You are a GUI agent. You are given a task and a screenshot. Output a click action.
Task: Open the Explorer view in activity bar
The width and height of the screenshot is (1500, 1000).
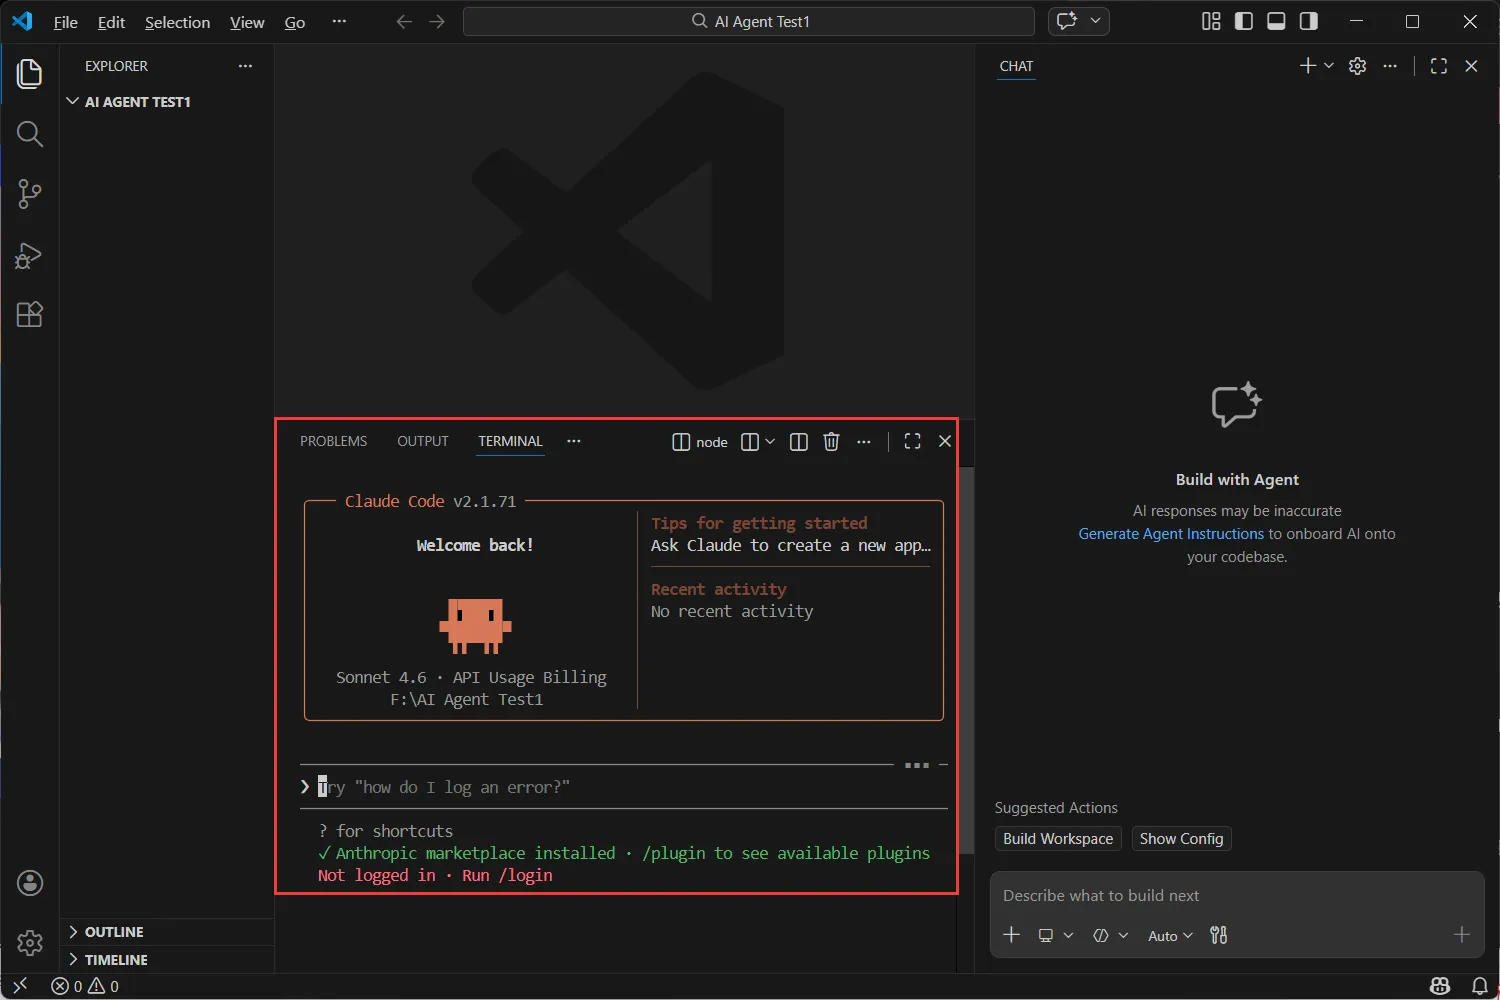[30, 74]
